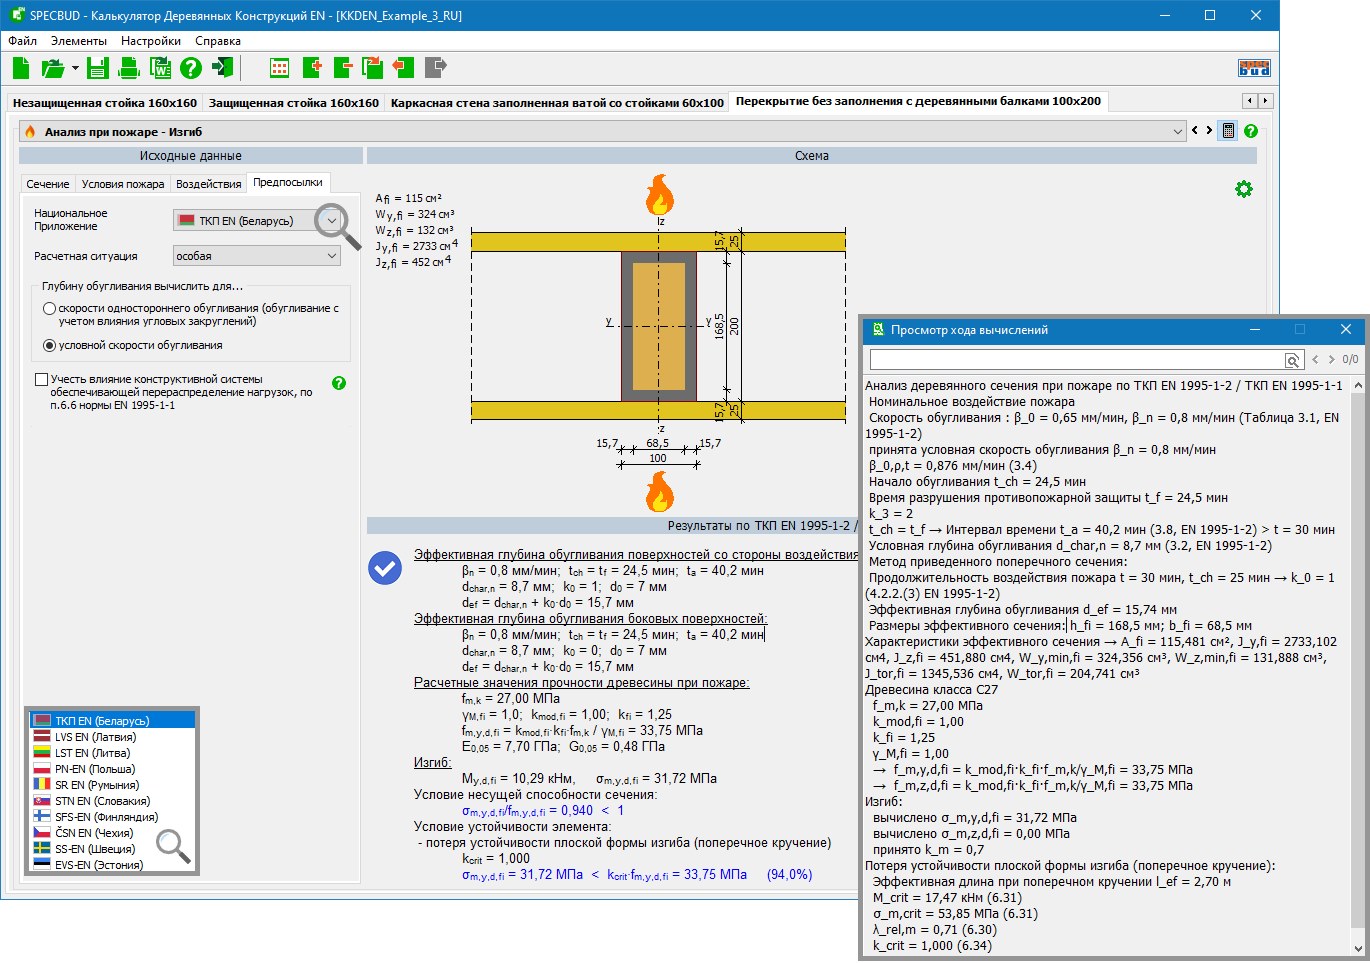This screenshot has height=963, width=1370.
Task: Select the one-sided charring rate radio button
Action: tap(49, 309)
